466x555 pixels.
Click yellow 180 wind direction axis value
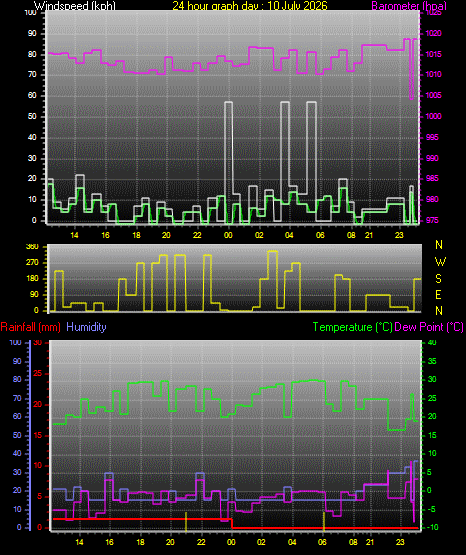tap(32, 279)
